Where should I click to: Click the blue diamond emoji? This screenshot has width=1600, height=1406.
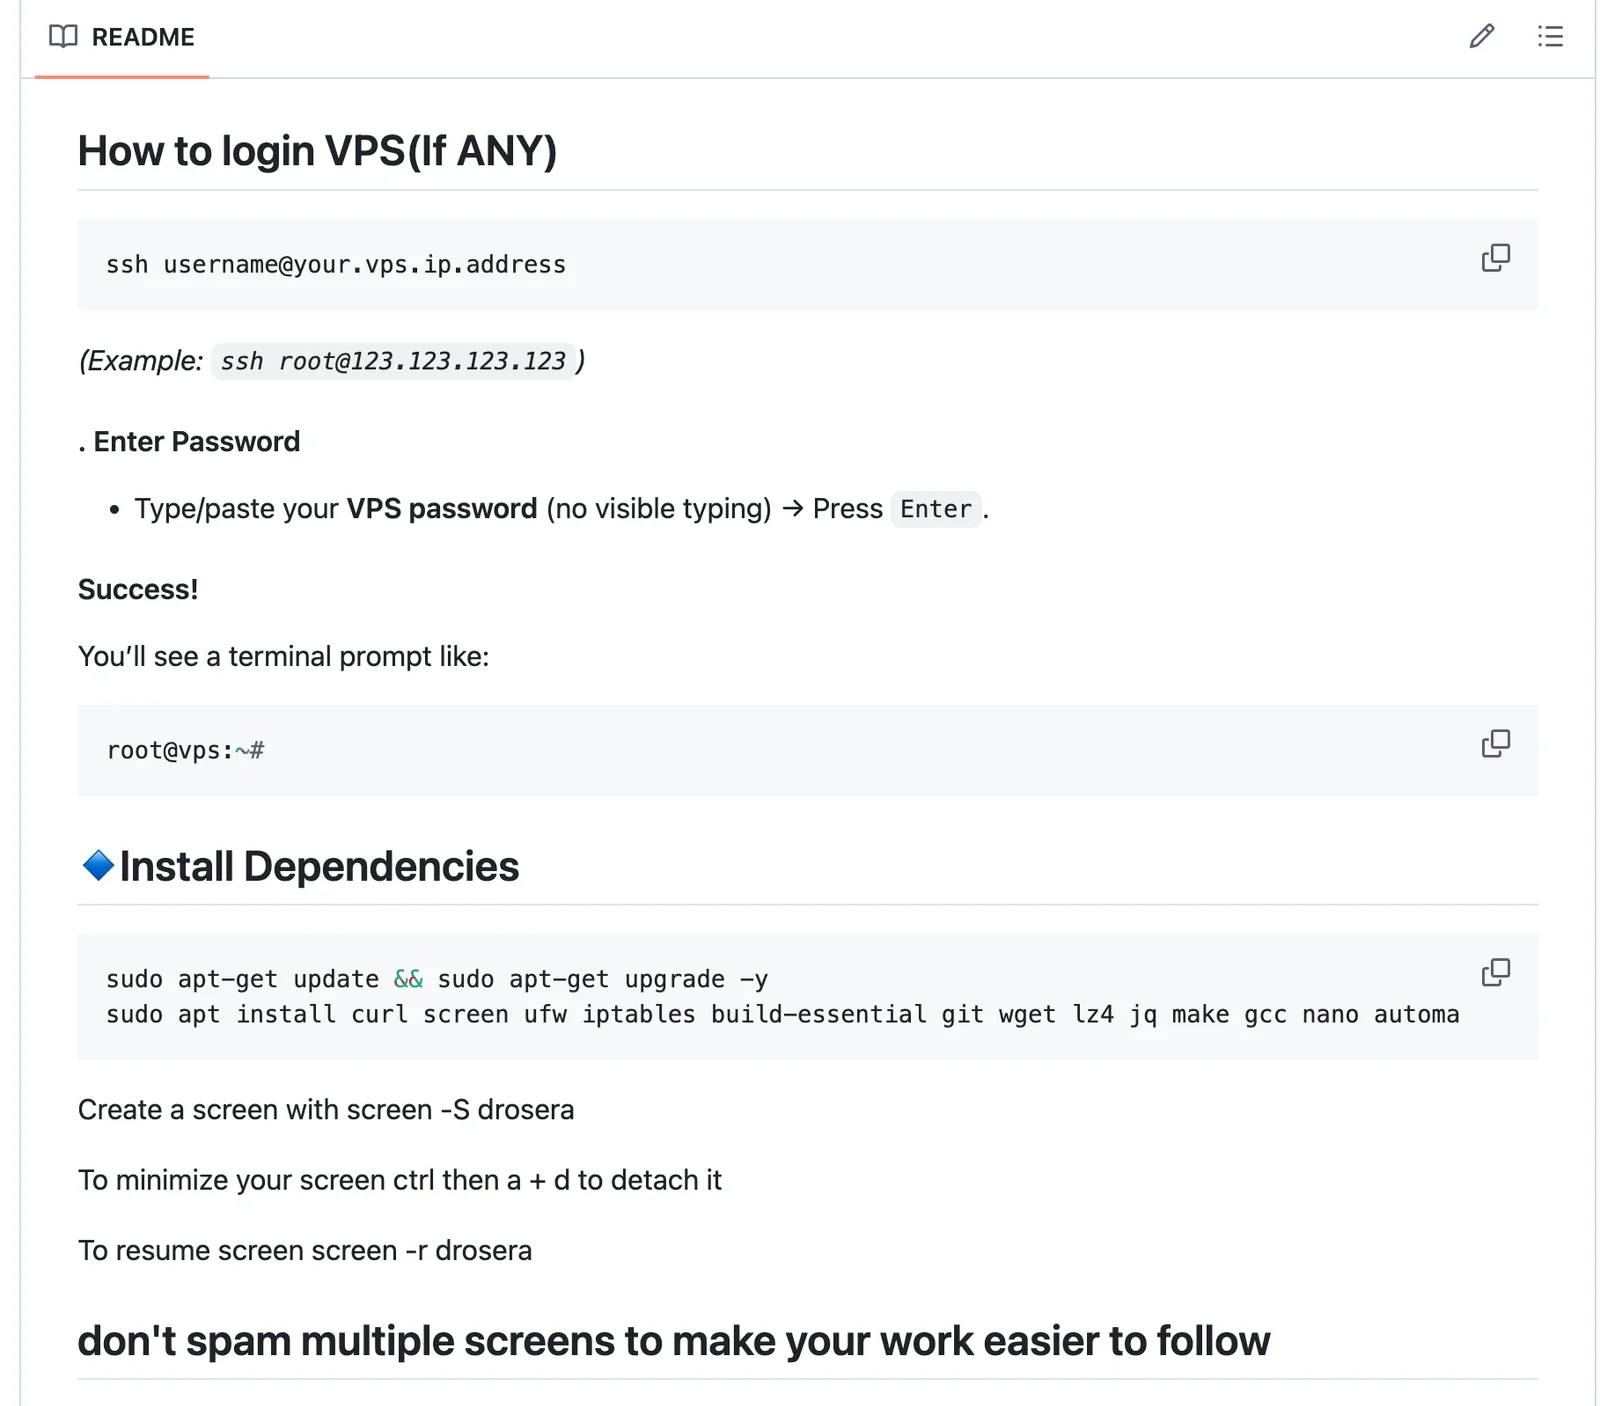pyautogui.click(x=98, y=866)
